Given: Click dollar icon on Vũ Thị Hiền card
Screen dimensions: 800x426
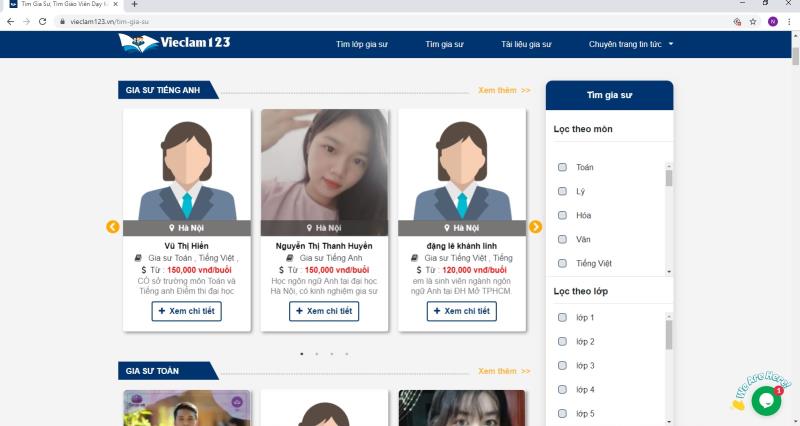Looking at the screenshot, I should tap(144, 270).
